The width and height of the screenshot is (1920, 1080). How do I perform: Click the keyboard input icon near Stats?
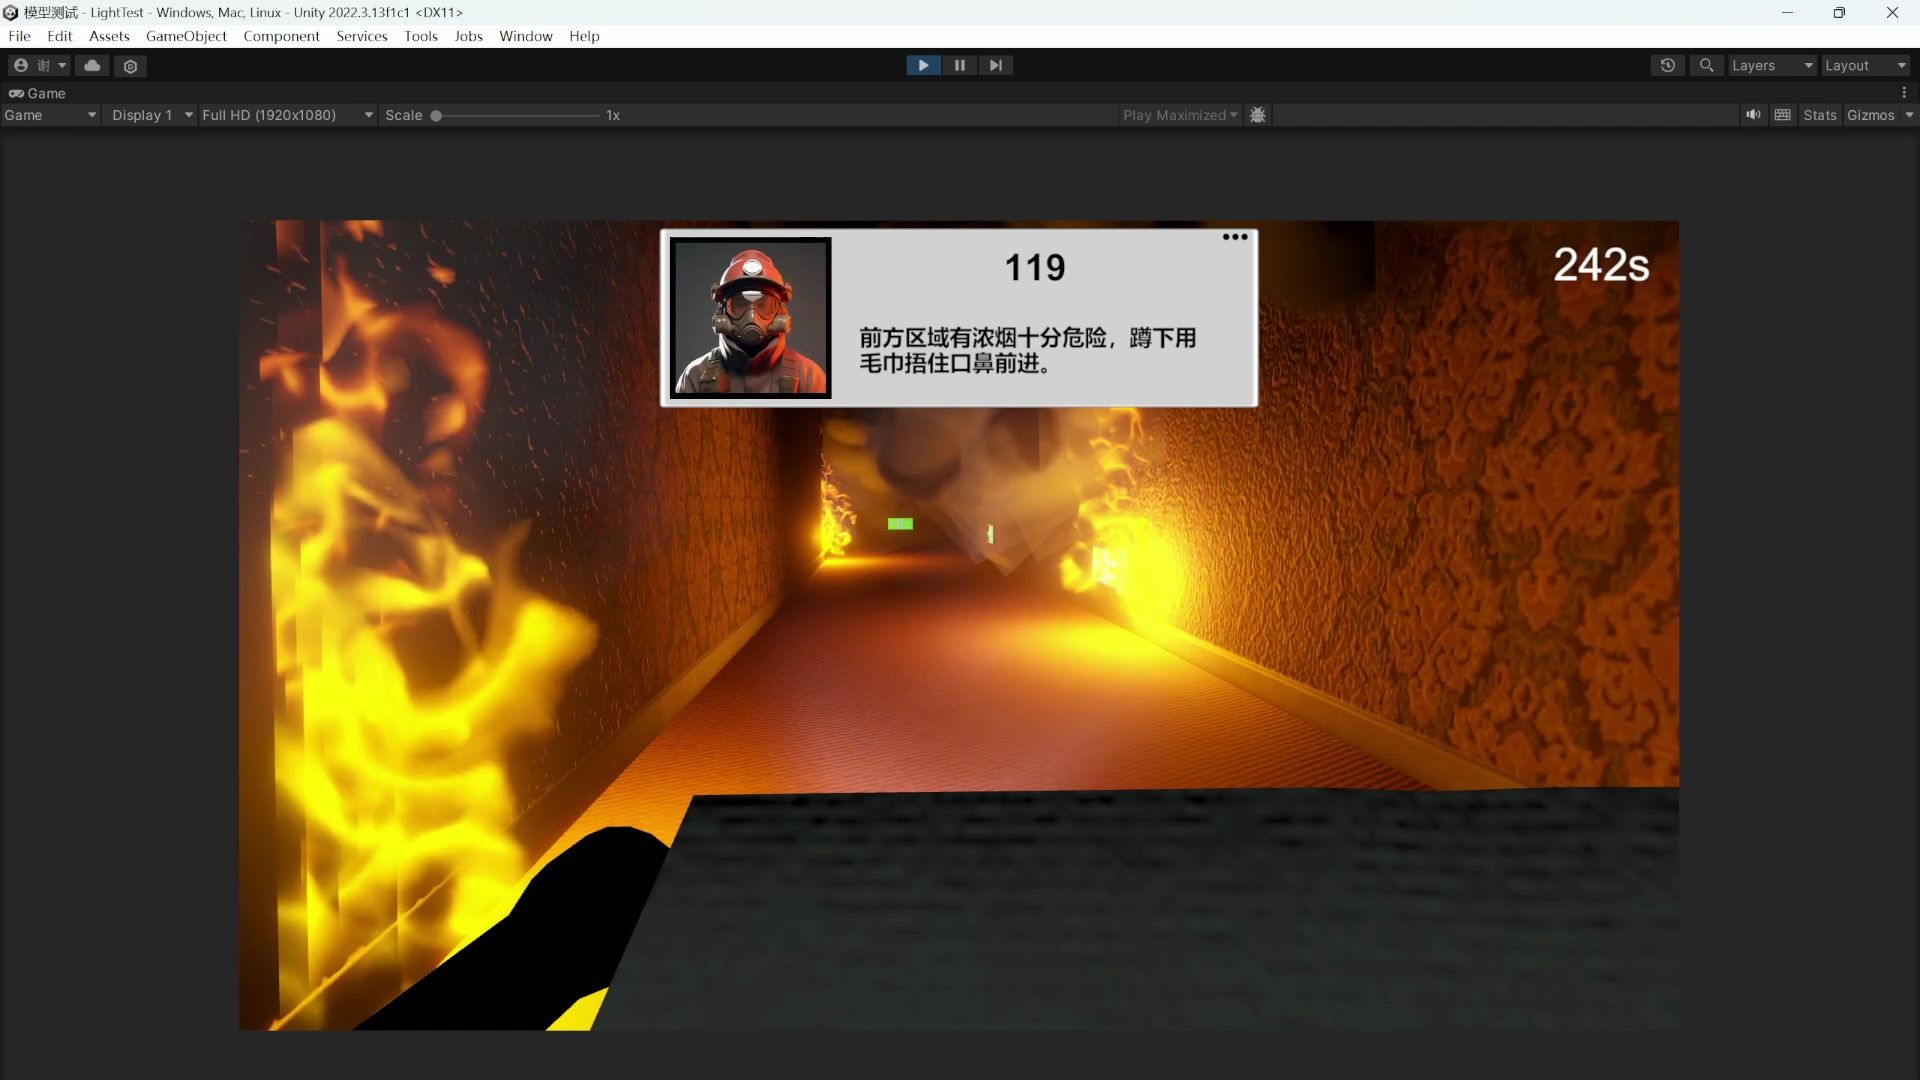point(1783,115)
